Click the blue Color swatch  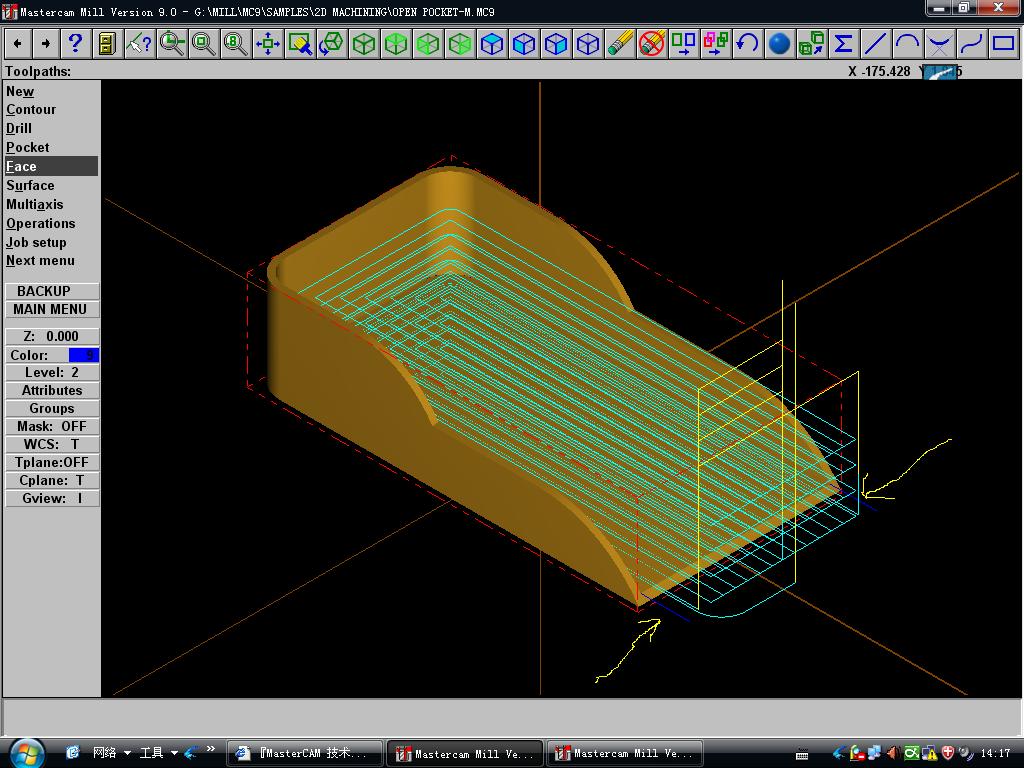tap(84, 355)
